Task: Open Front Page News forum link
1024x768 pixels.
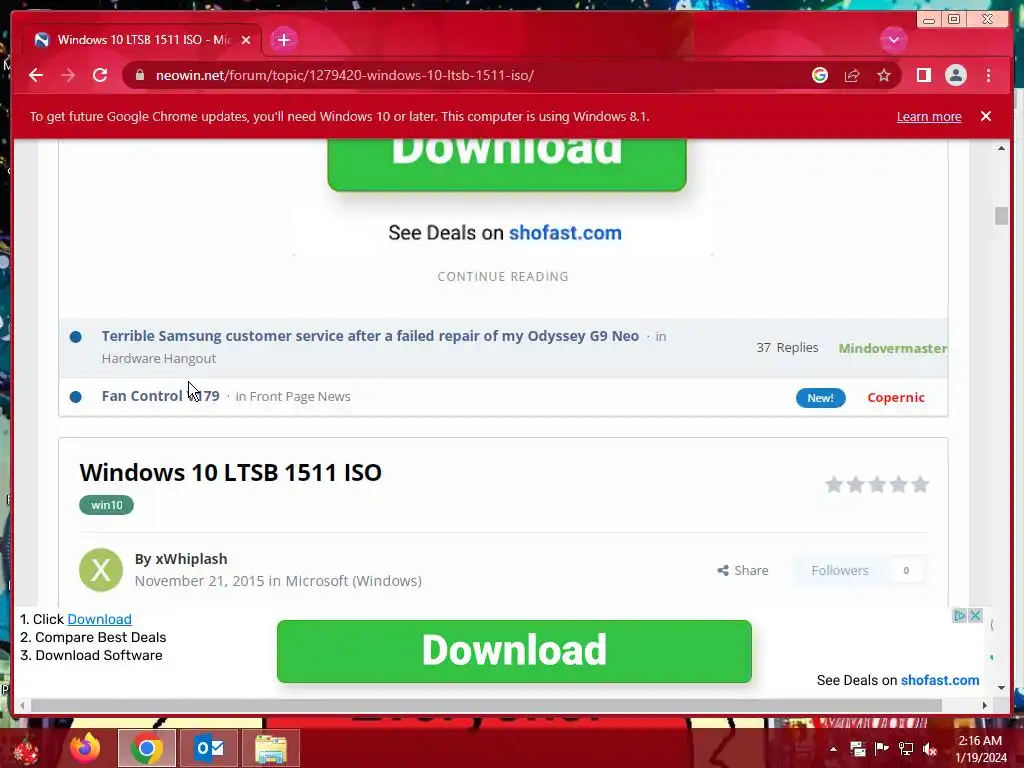Action: 300,396
